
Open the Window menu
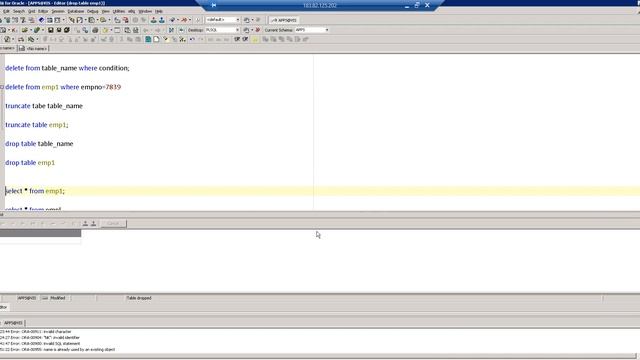pyautogui.click(x=145, y=11)
